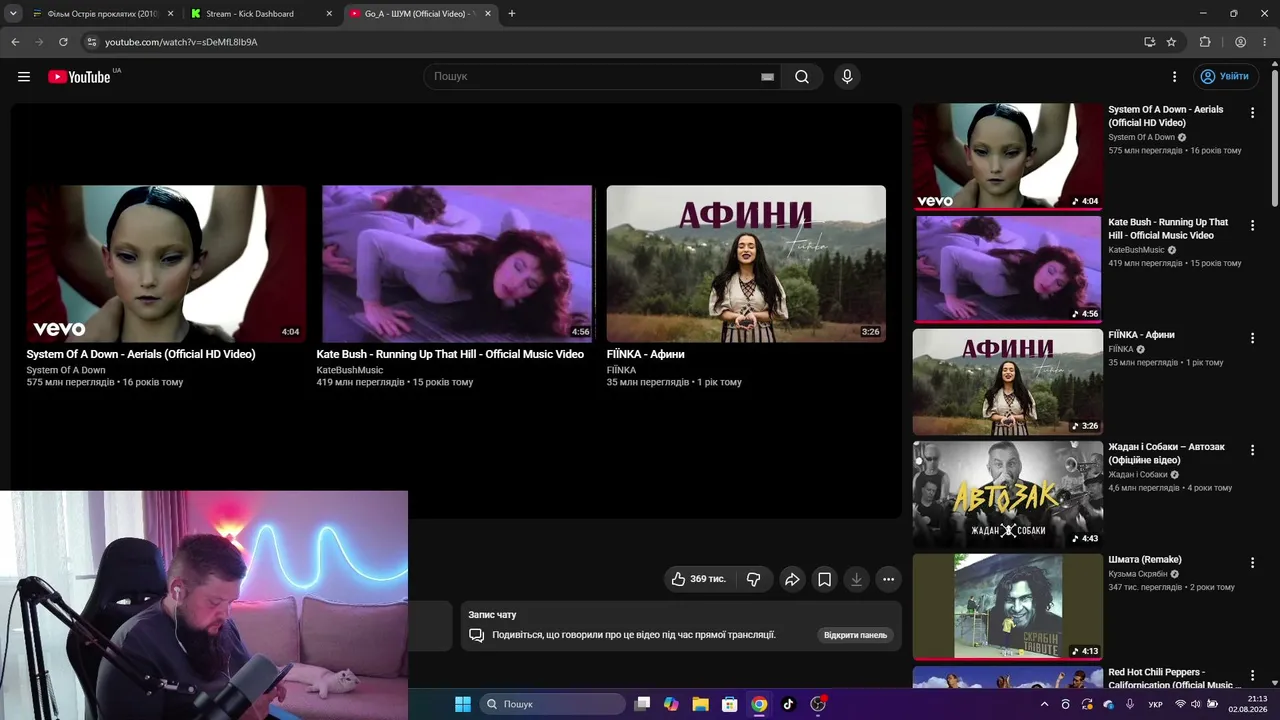Open Chrome extensions puzzle icon
The image size is (1280, 720).
pyautogui.click(x=1205, y=42)
